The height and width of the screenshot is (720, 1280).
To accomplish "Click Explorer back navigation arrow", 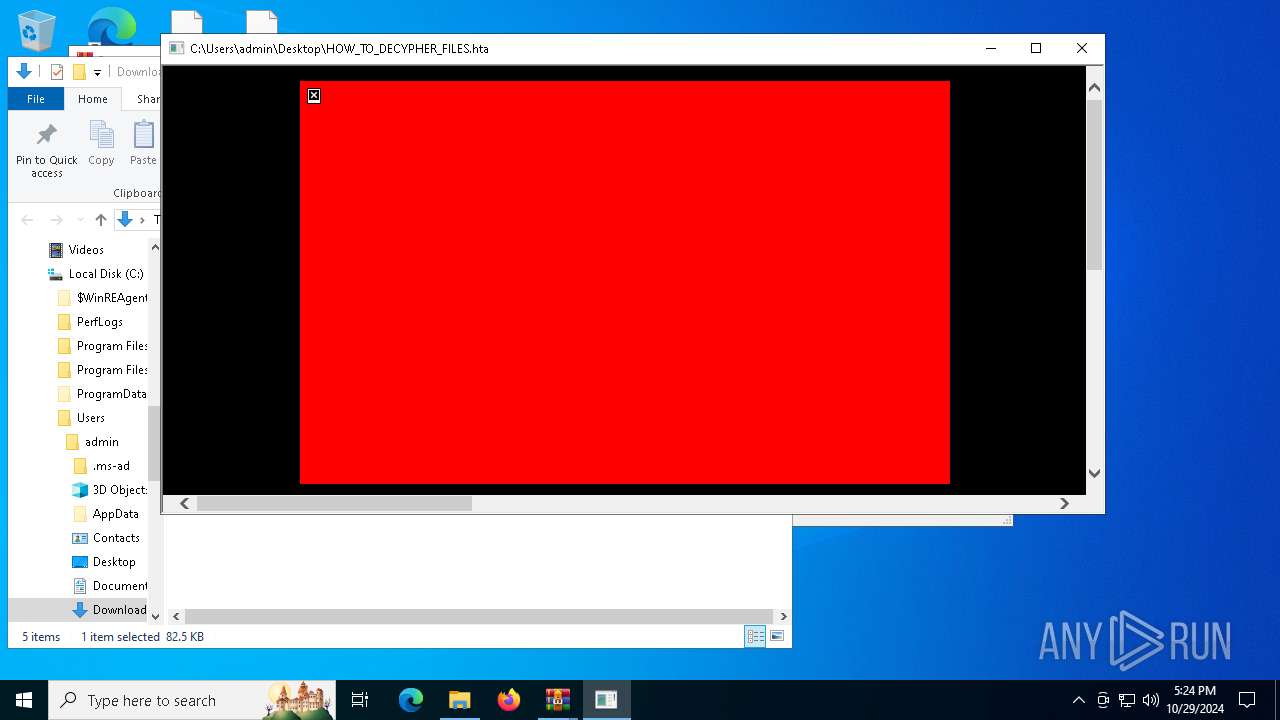I will pyautogui.click(x=27, y=220).
